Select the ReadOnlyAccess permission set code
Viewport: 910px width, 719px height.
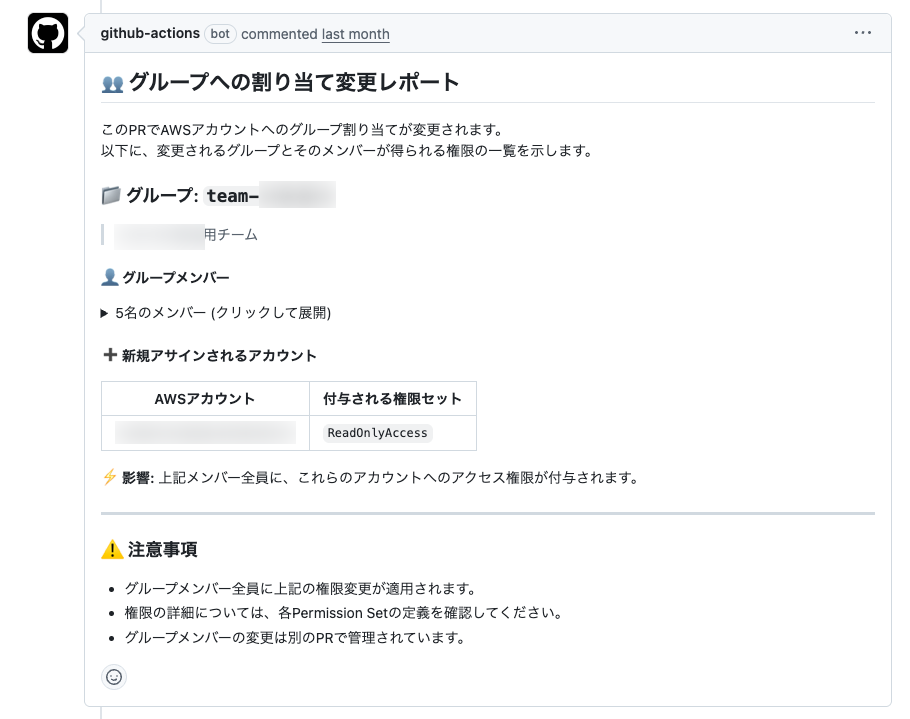pos(377,433)
